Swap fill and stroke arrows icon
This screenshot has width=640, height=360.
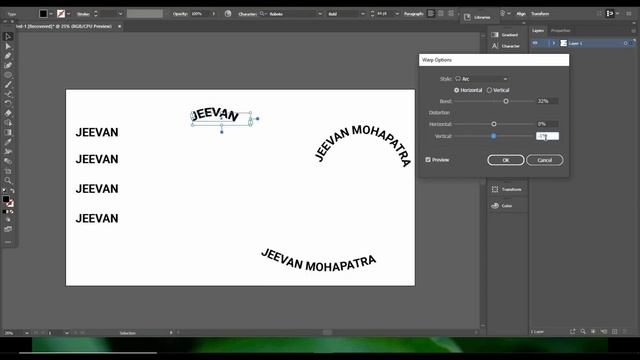click(x=12, y=191)
